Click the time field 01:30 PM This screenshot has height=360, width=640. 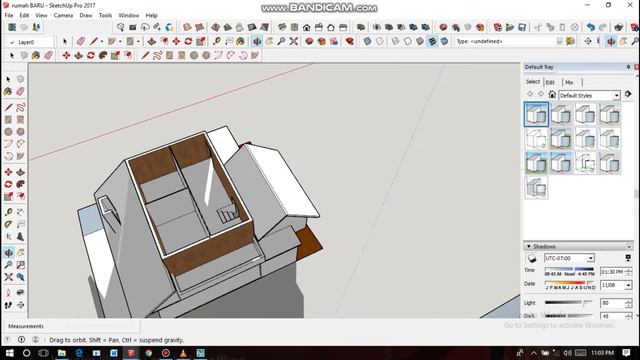click(x=613, y=272)
